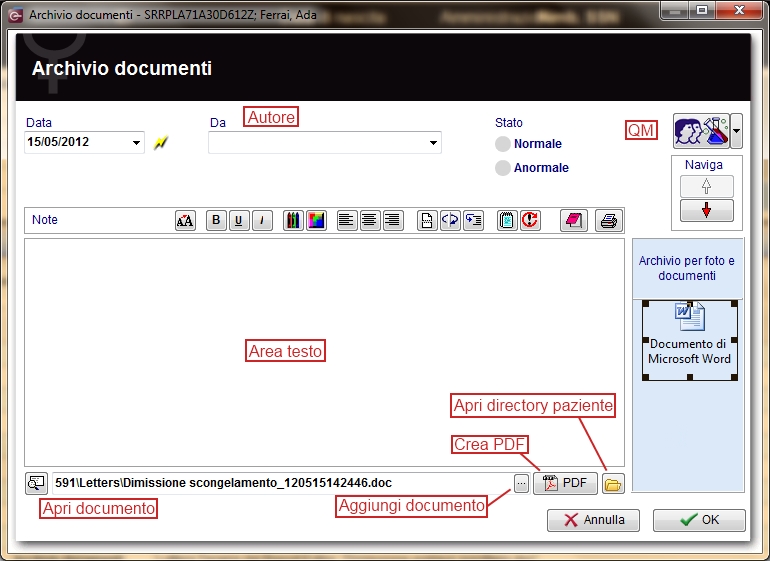This screenshot has width=770, height=561.
Task: Click the pink eraser icon
Action: click(x=574, y=221)
